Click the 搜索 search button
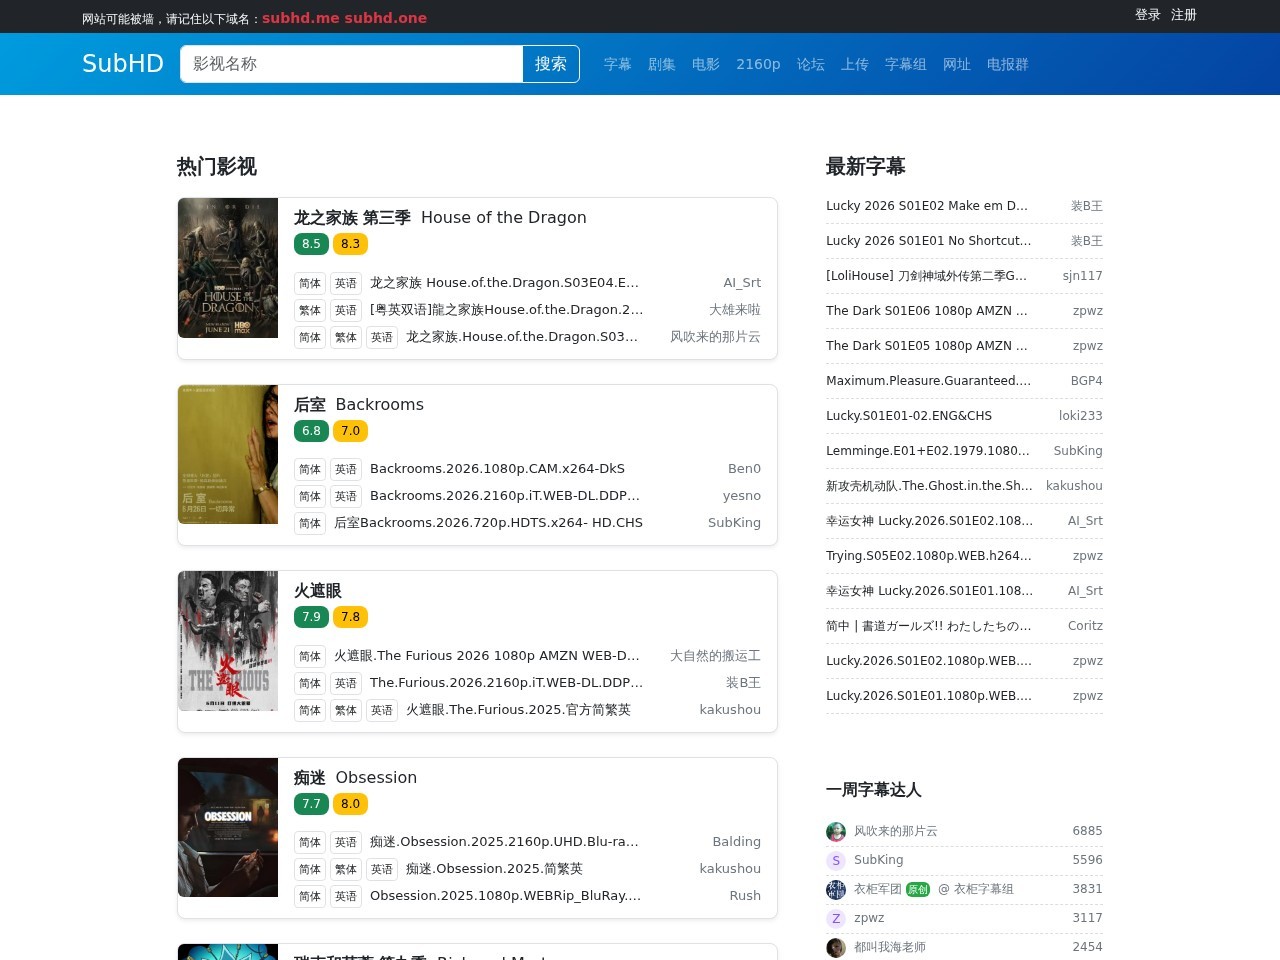1280x960 pixels. (551, 64)
